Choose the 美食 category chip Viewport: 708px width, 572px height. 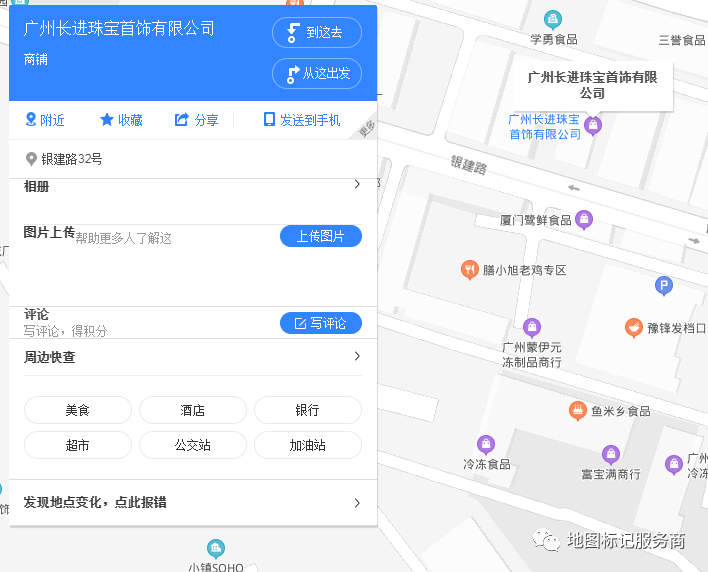pos(78,410)
